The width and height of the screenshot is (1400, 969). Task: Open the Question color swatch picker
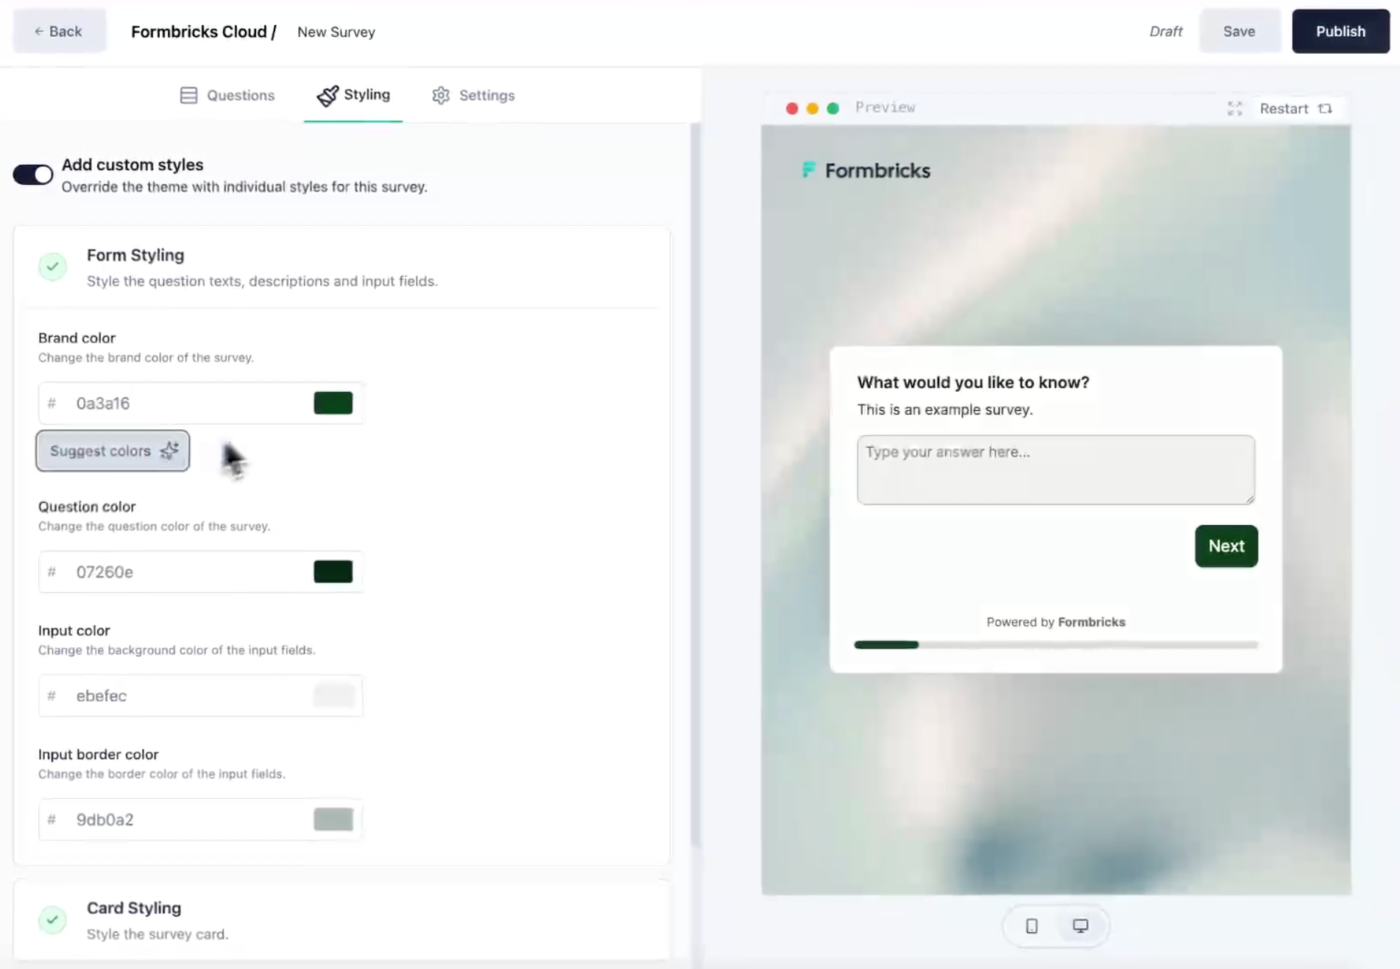(x=333, y=572)
